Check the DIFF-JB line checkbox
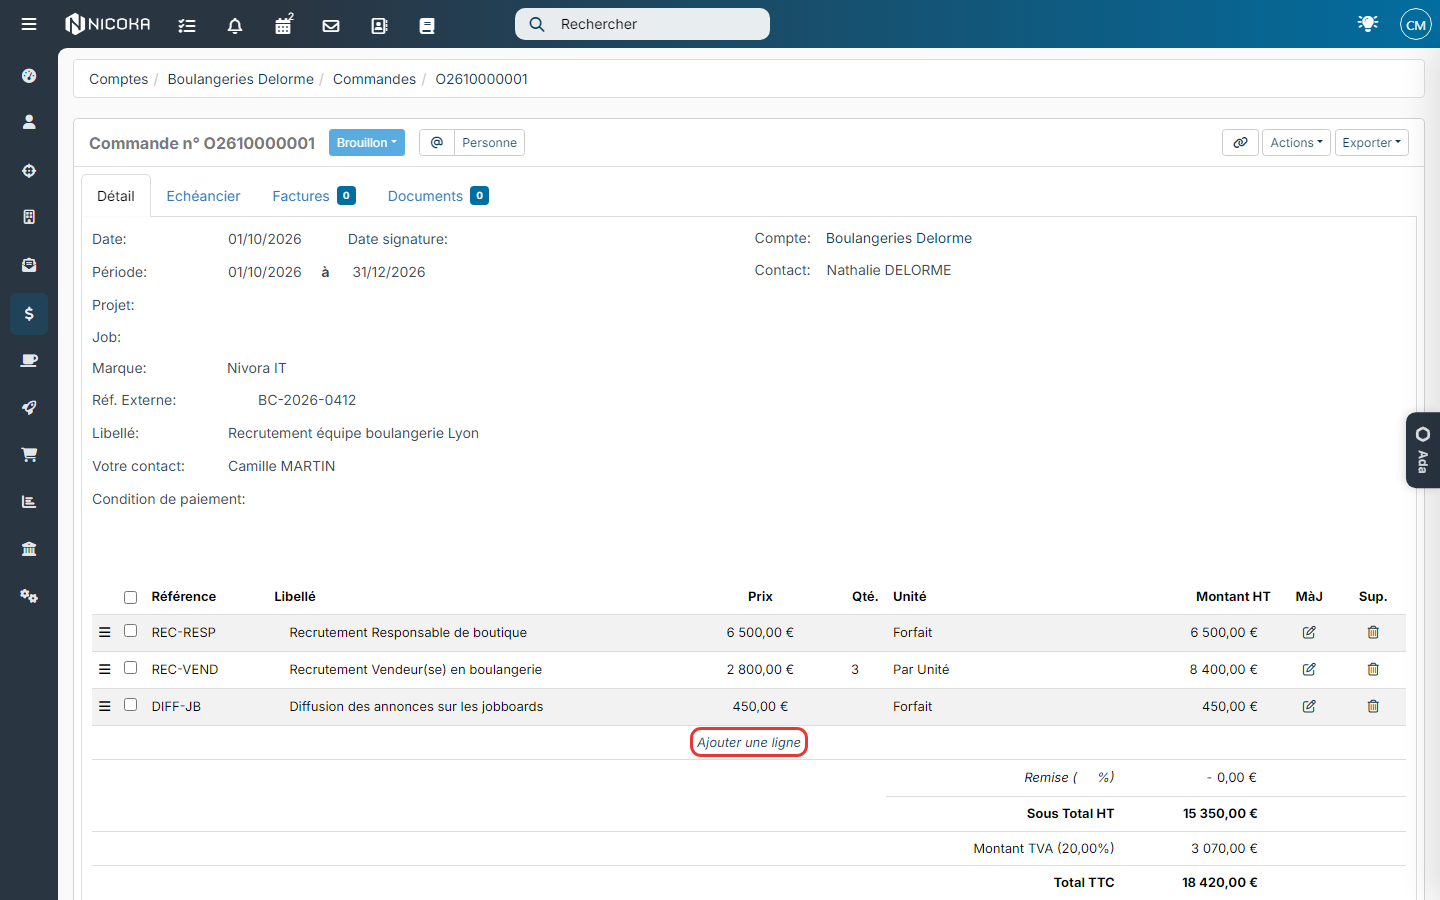1440x900 pixels. pos(130,705)
